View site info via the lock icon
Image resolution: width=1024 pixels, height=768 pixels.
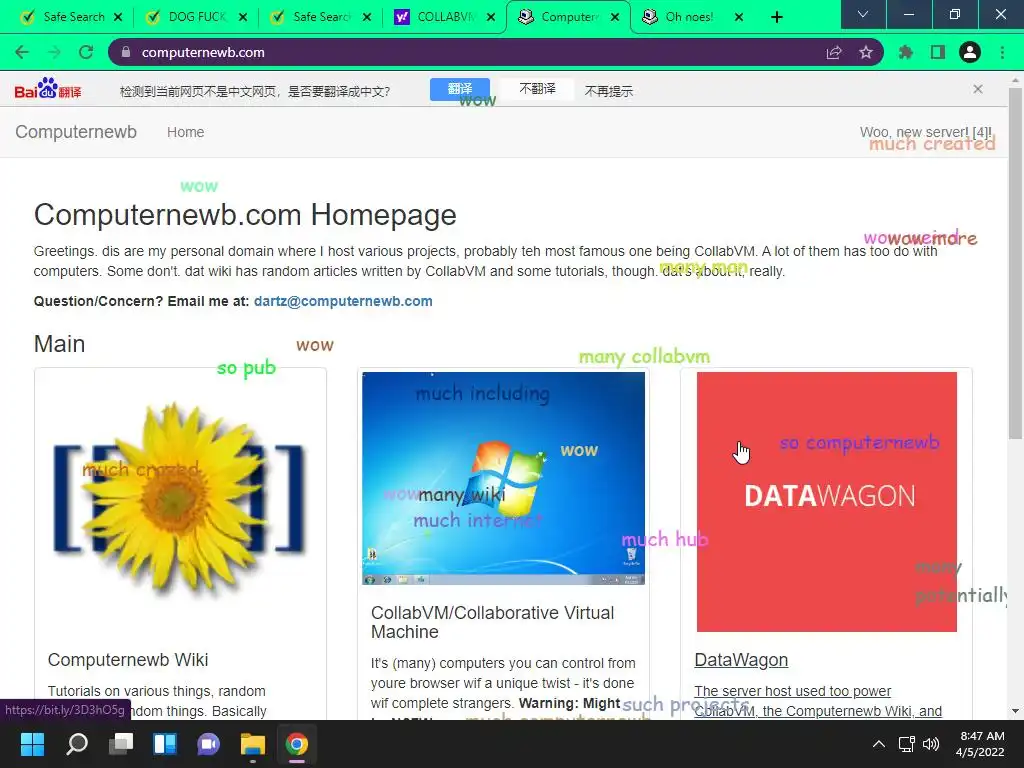click(126, 52)
